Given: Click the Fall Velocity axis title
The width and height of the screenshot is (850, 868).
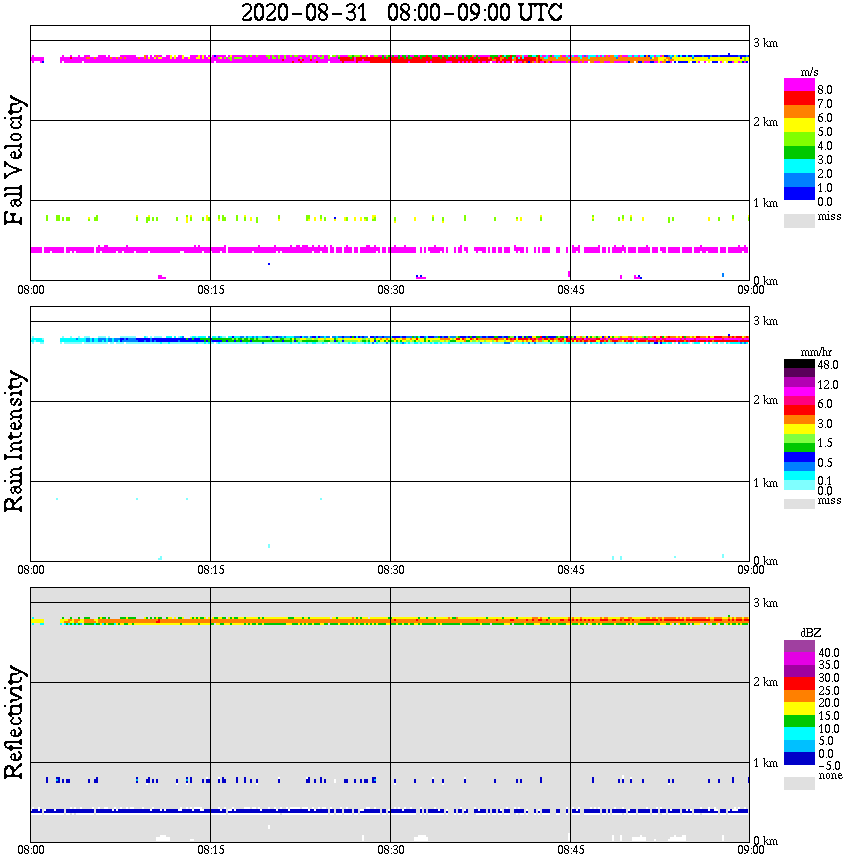Looking at the screenshot, I should click(14, 160).
